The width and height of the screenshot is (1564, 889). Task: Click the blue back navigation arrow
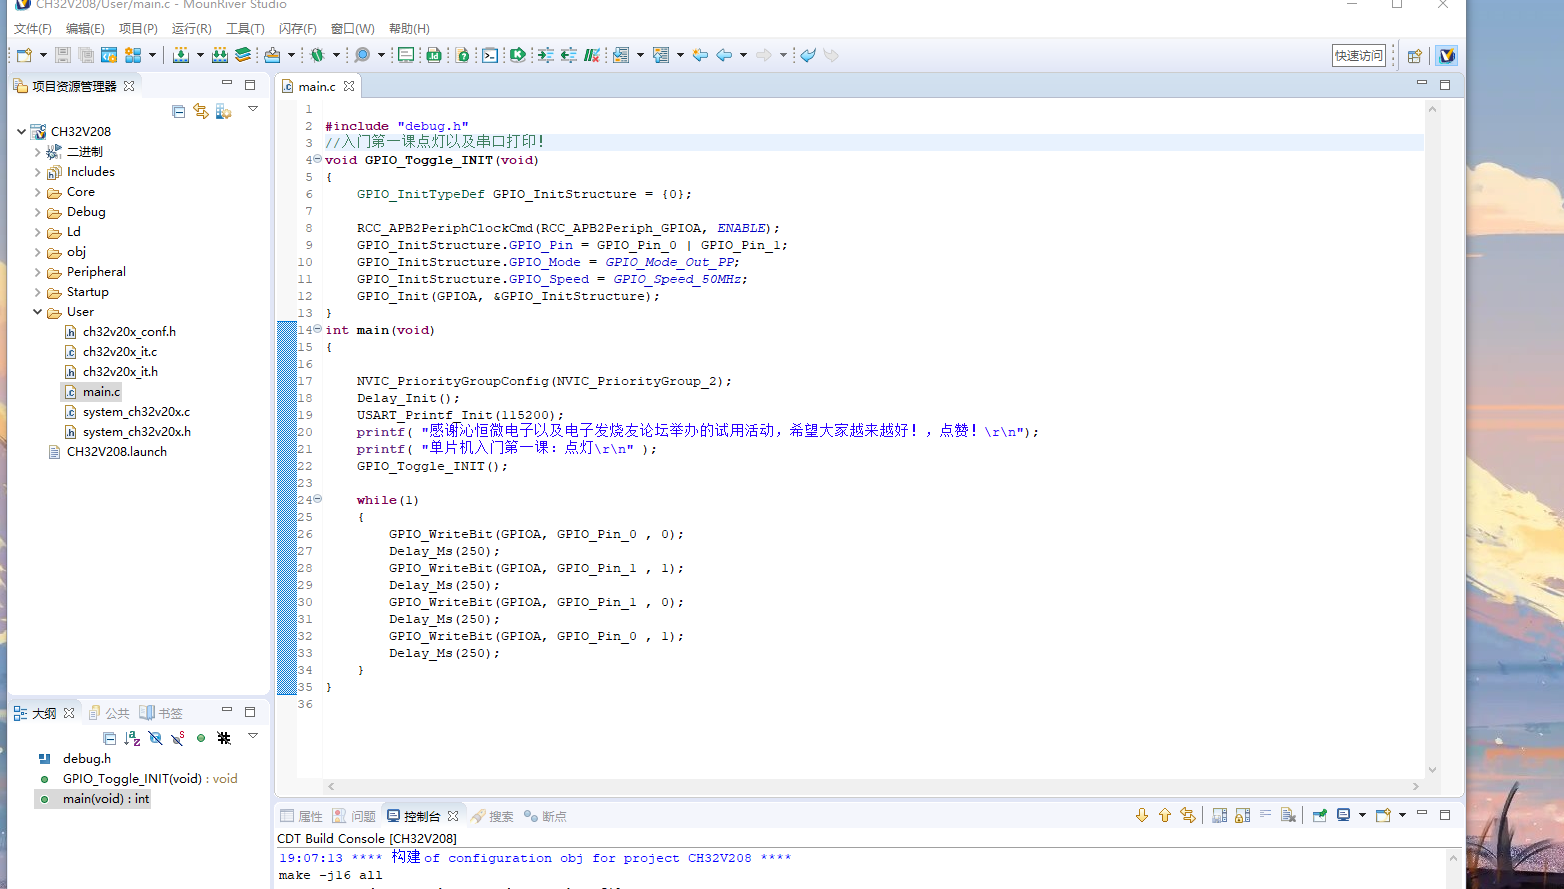pos(724,55)
